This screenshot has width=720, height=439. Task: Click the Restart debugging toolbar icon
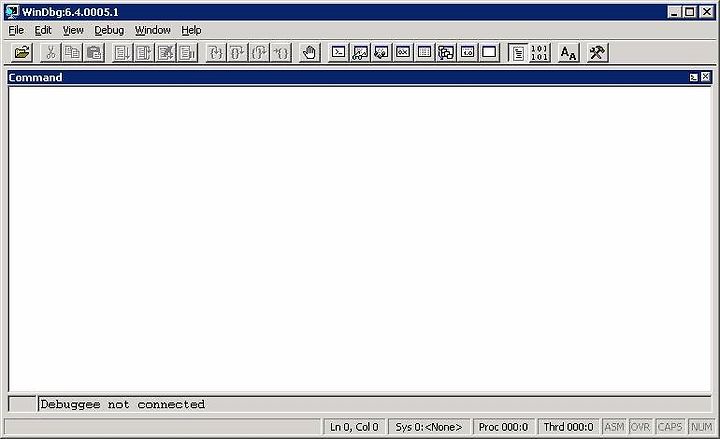pos(144,53)
